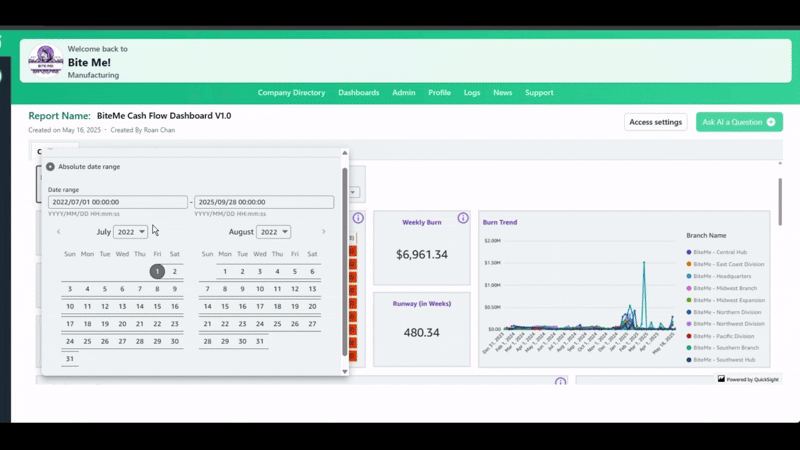
Task: Select July 2 in calendar
Action: pos(174,271)
